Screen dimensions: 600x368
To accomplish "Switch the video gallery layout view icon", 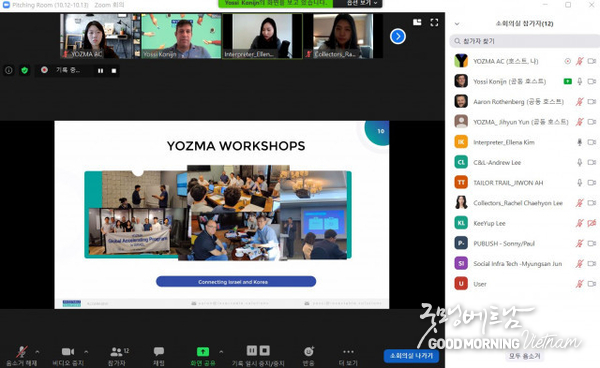I will point(417,23).
